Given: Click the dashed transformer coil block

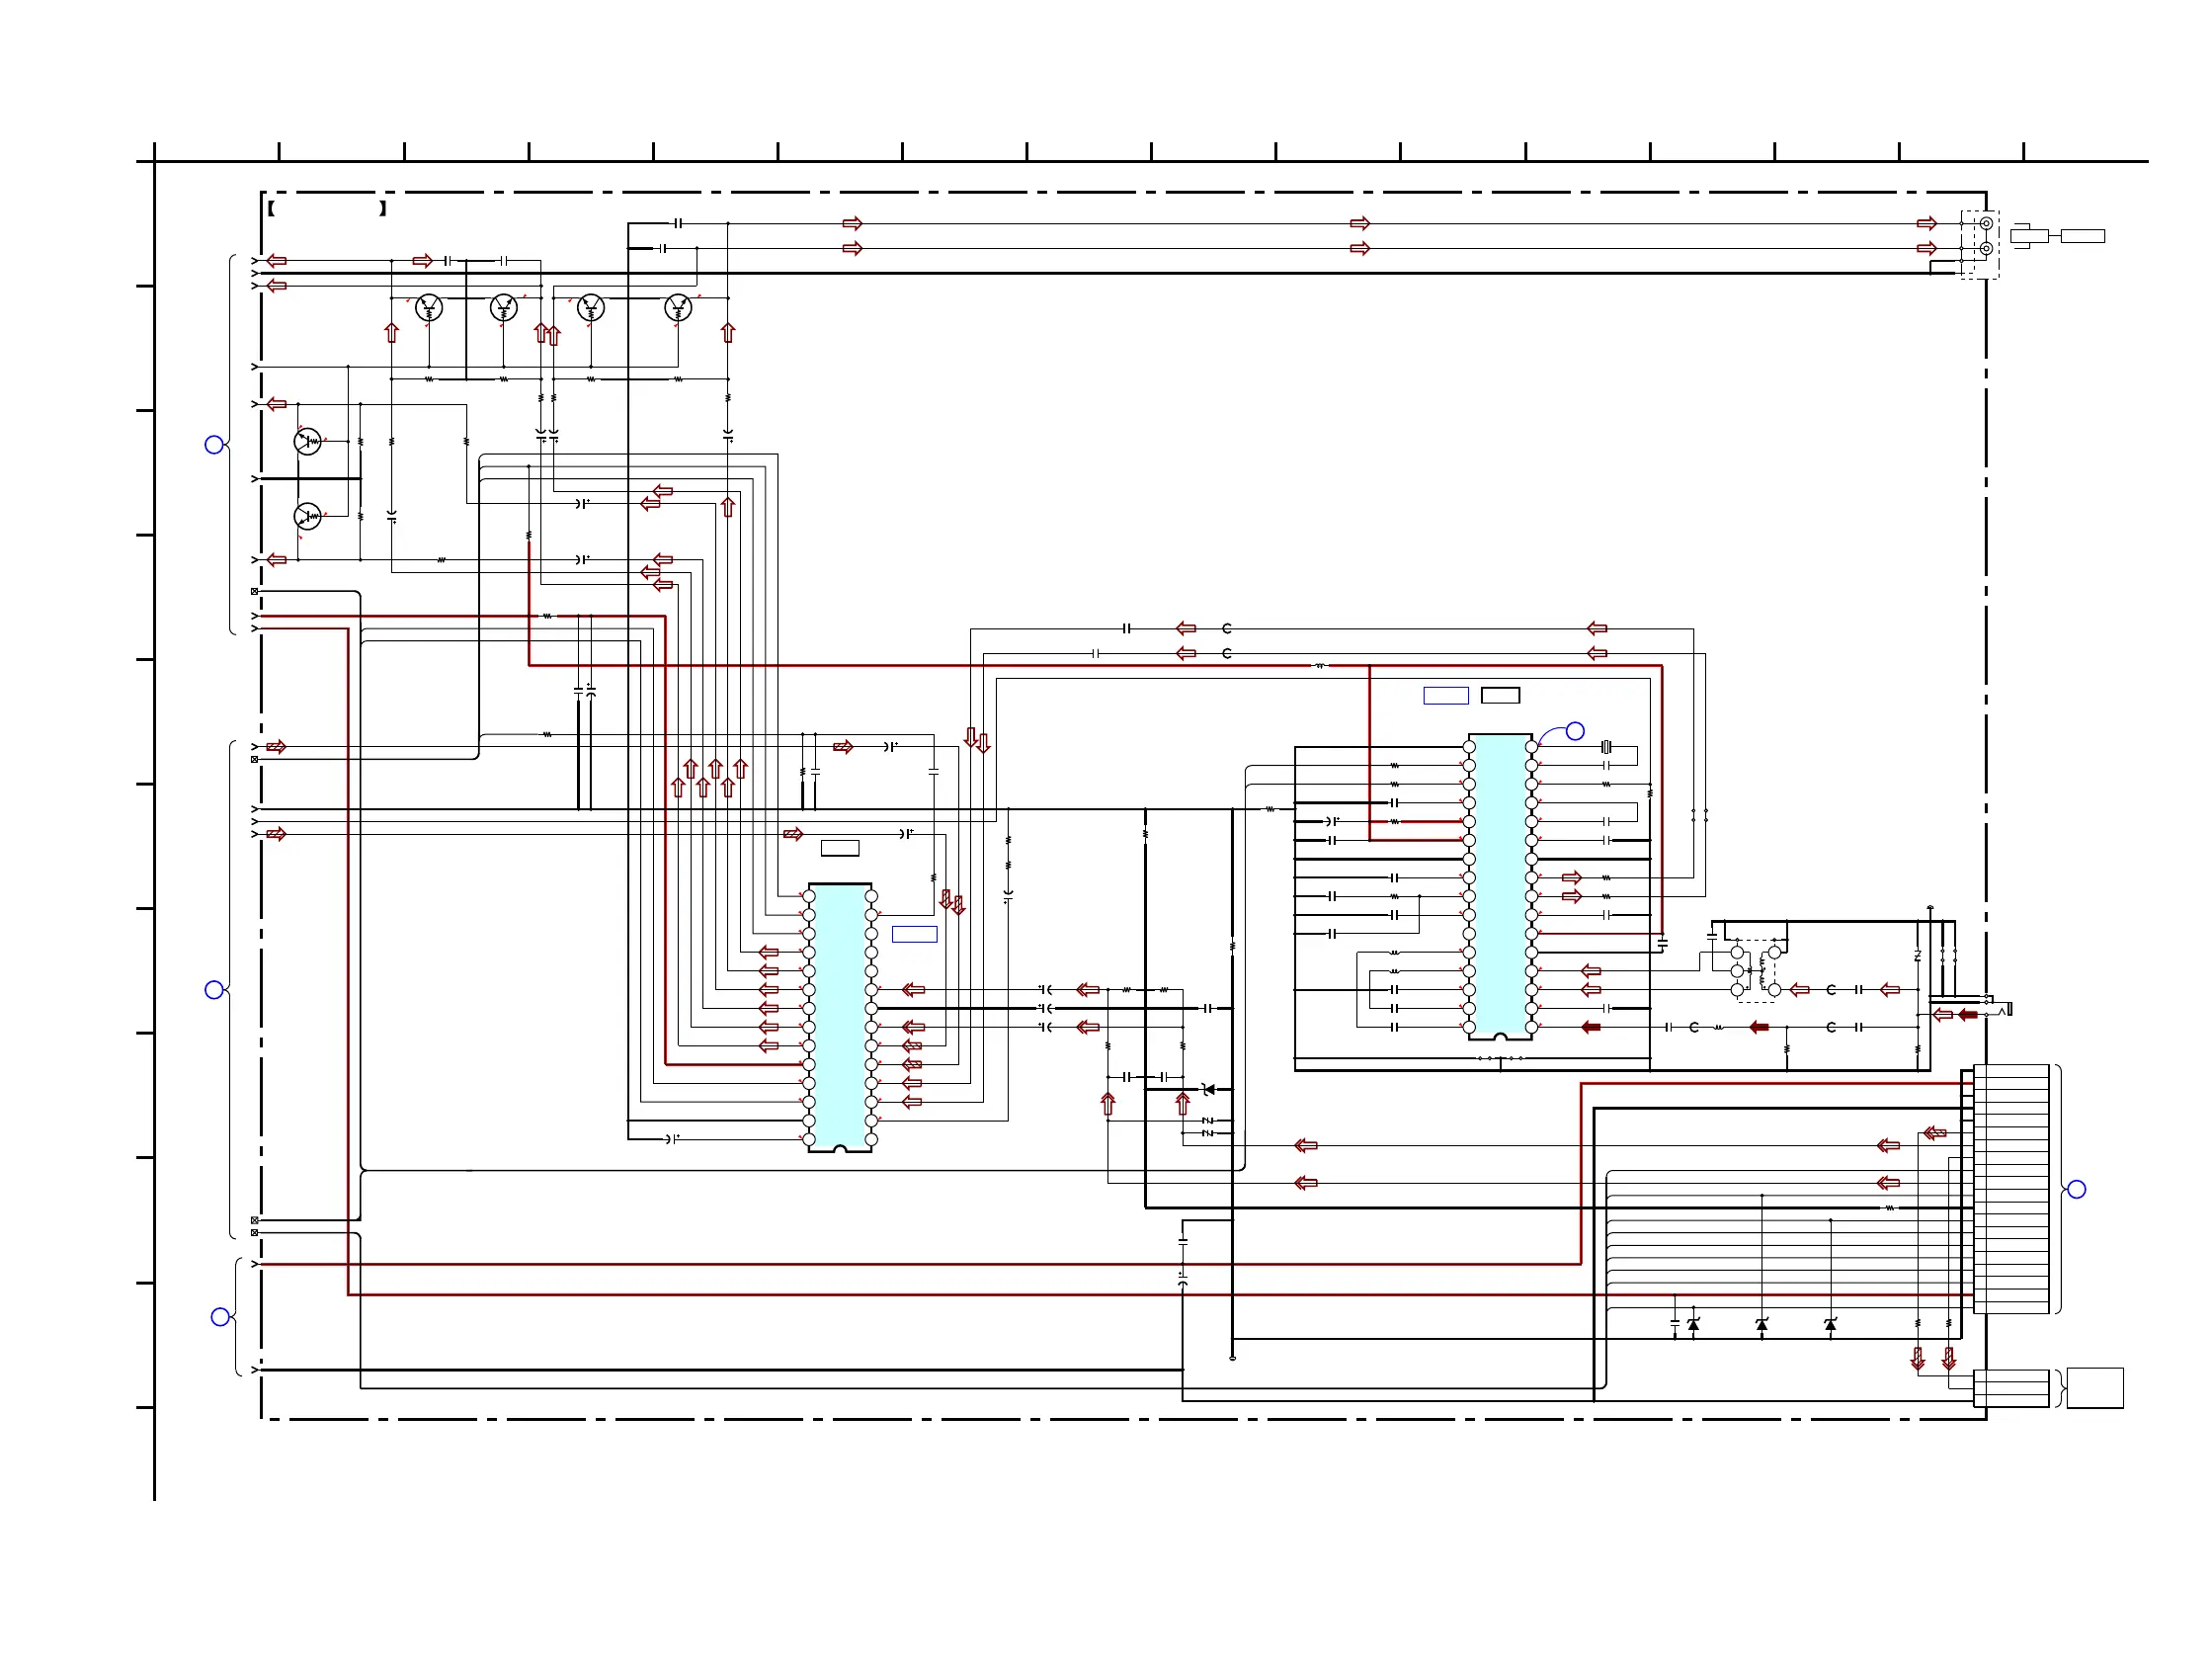Looking at the screenshot, I should (1756, 970).
